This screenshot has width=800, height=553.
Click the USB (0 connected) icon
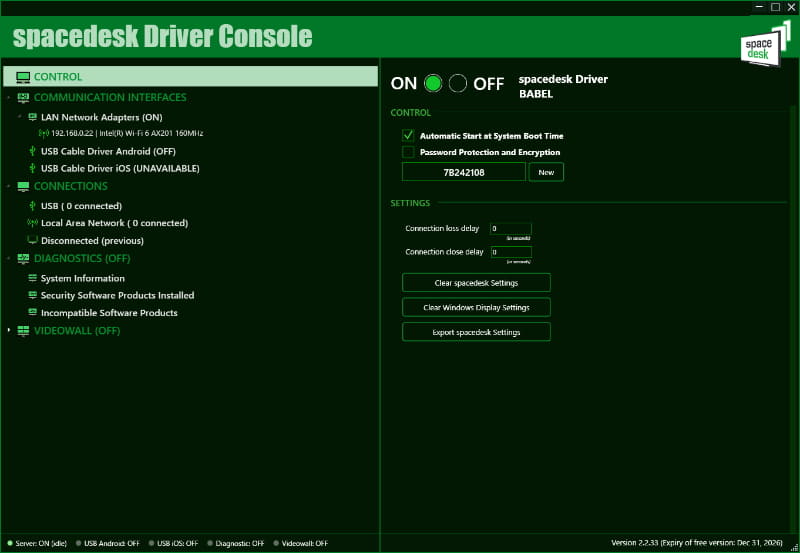click(x=32, y=206)
